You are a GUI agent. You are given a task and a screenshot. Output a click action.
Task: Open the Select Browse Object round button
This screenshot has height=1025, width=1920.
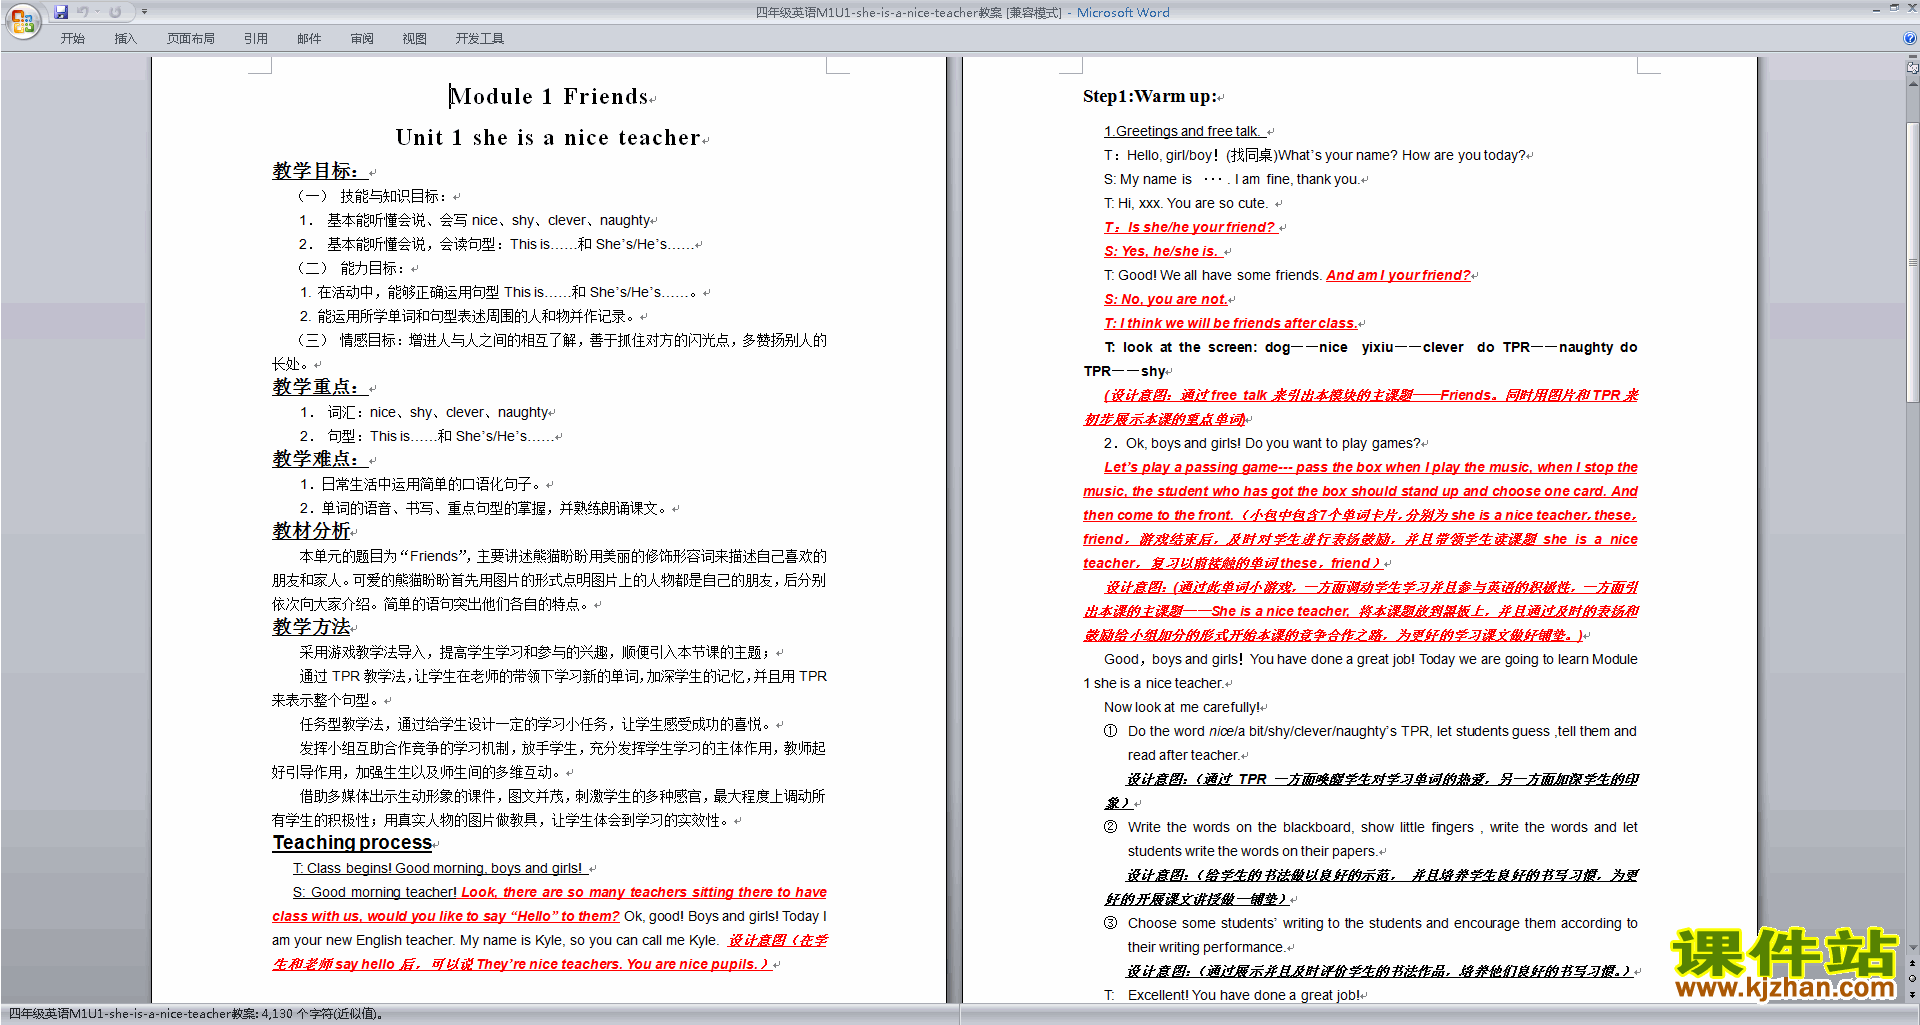(1913, 979)
